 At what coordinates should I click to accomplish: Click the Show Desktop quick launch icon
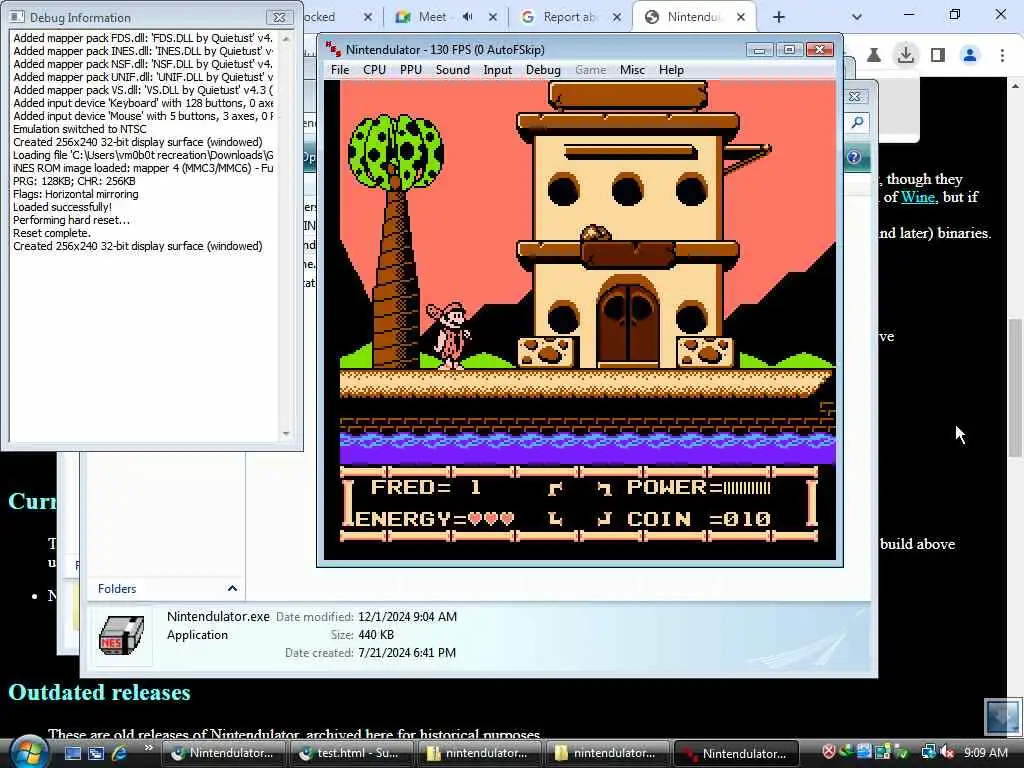(x=72, y=753)
